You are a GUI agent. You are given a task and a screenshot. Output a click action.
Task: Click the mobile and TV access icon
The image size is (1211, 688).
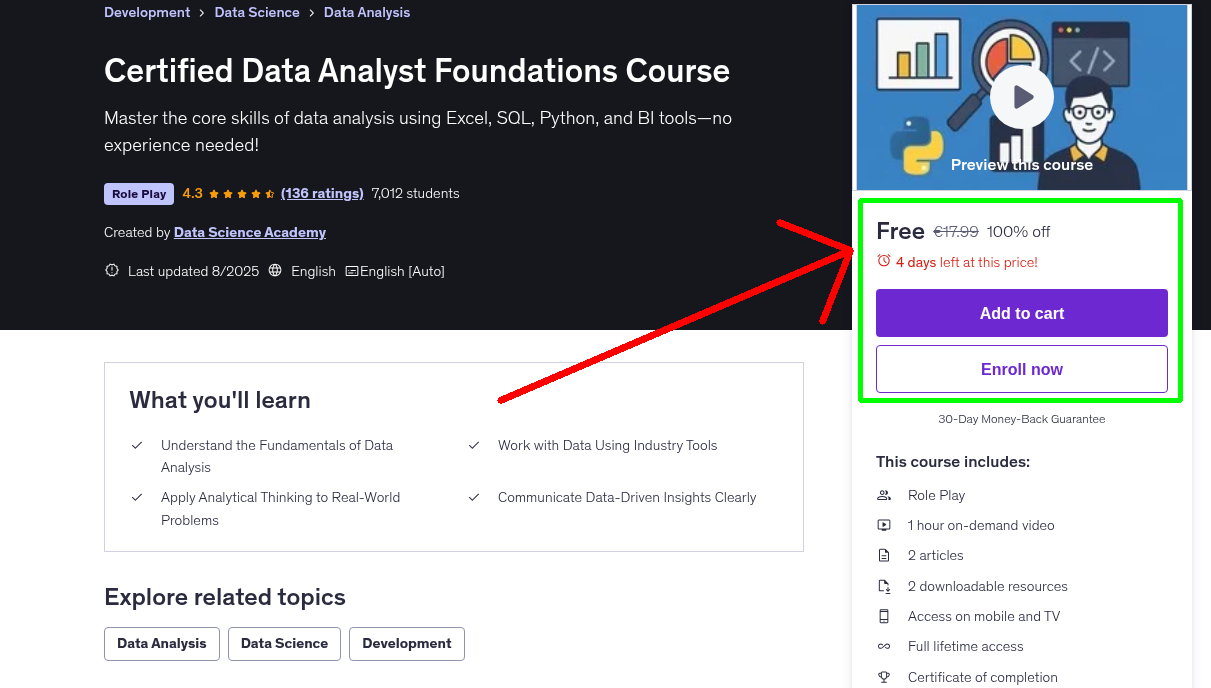point(884,616)
